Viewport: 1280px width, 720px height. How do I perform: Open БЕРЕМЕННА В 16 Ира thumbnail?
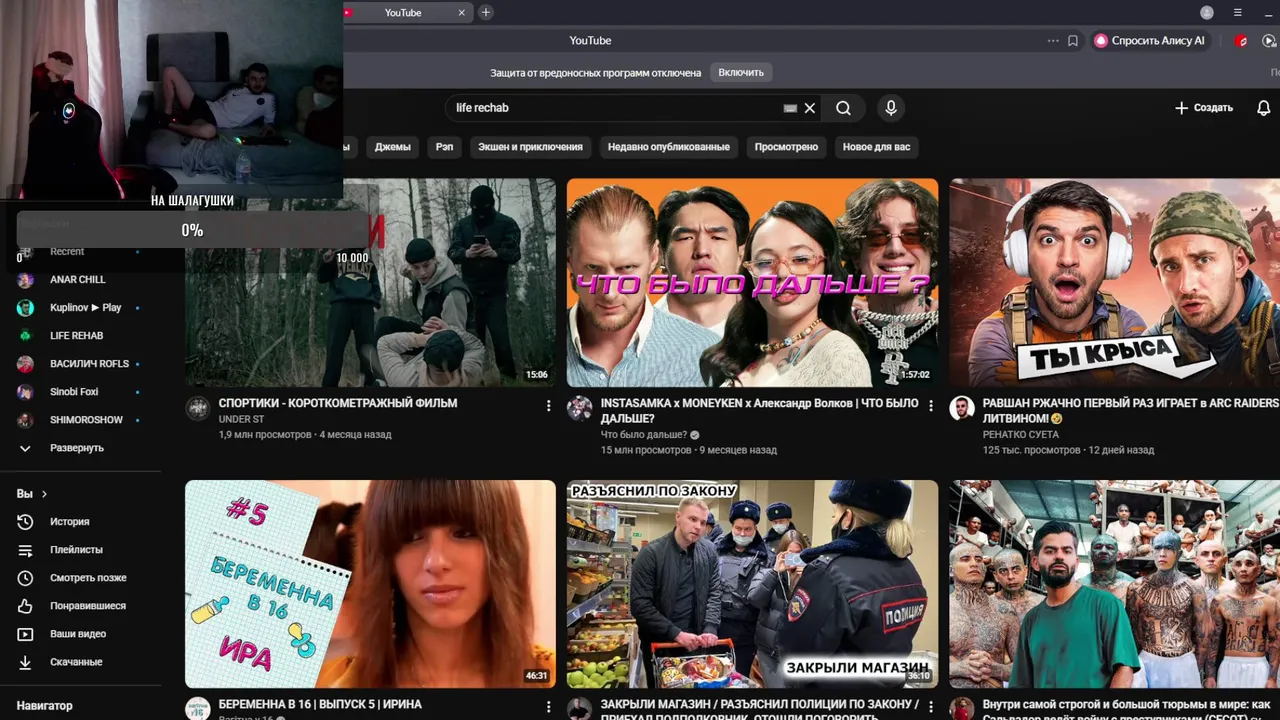[x=370, y=584]
